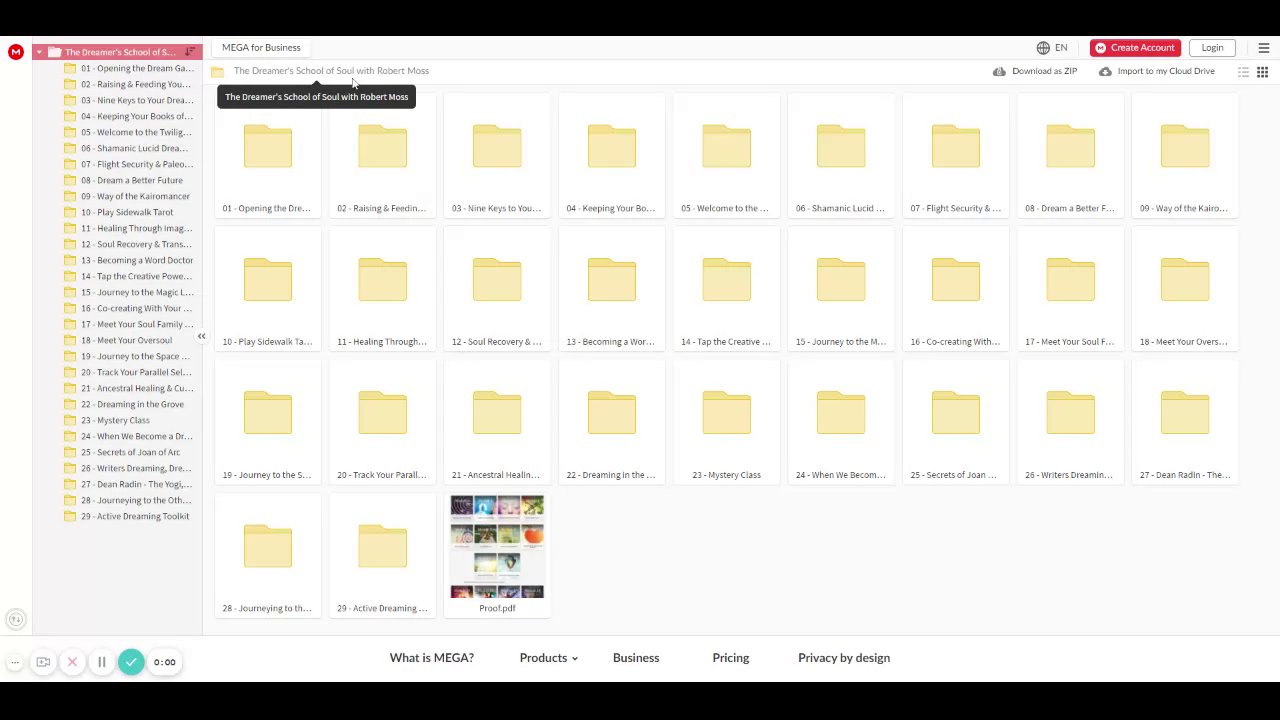Viewport: 1280px width, 720px height.
Task: Switch to list view icon
Action: [1243, 72]
